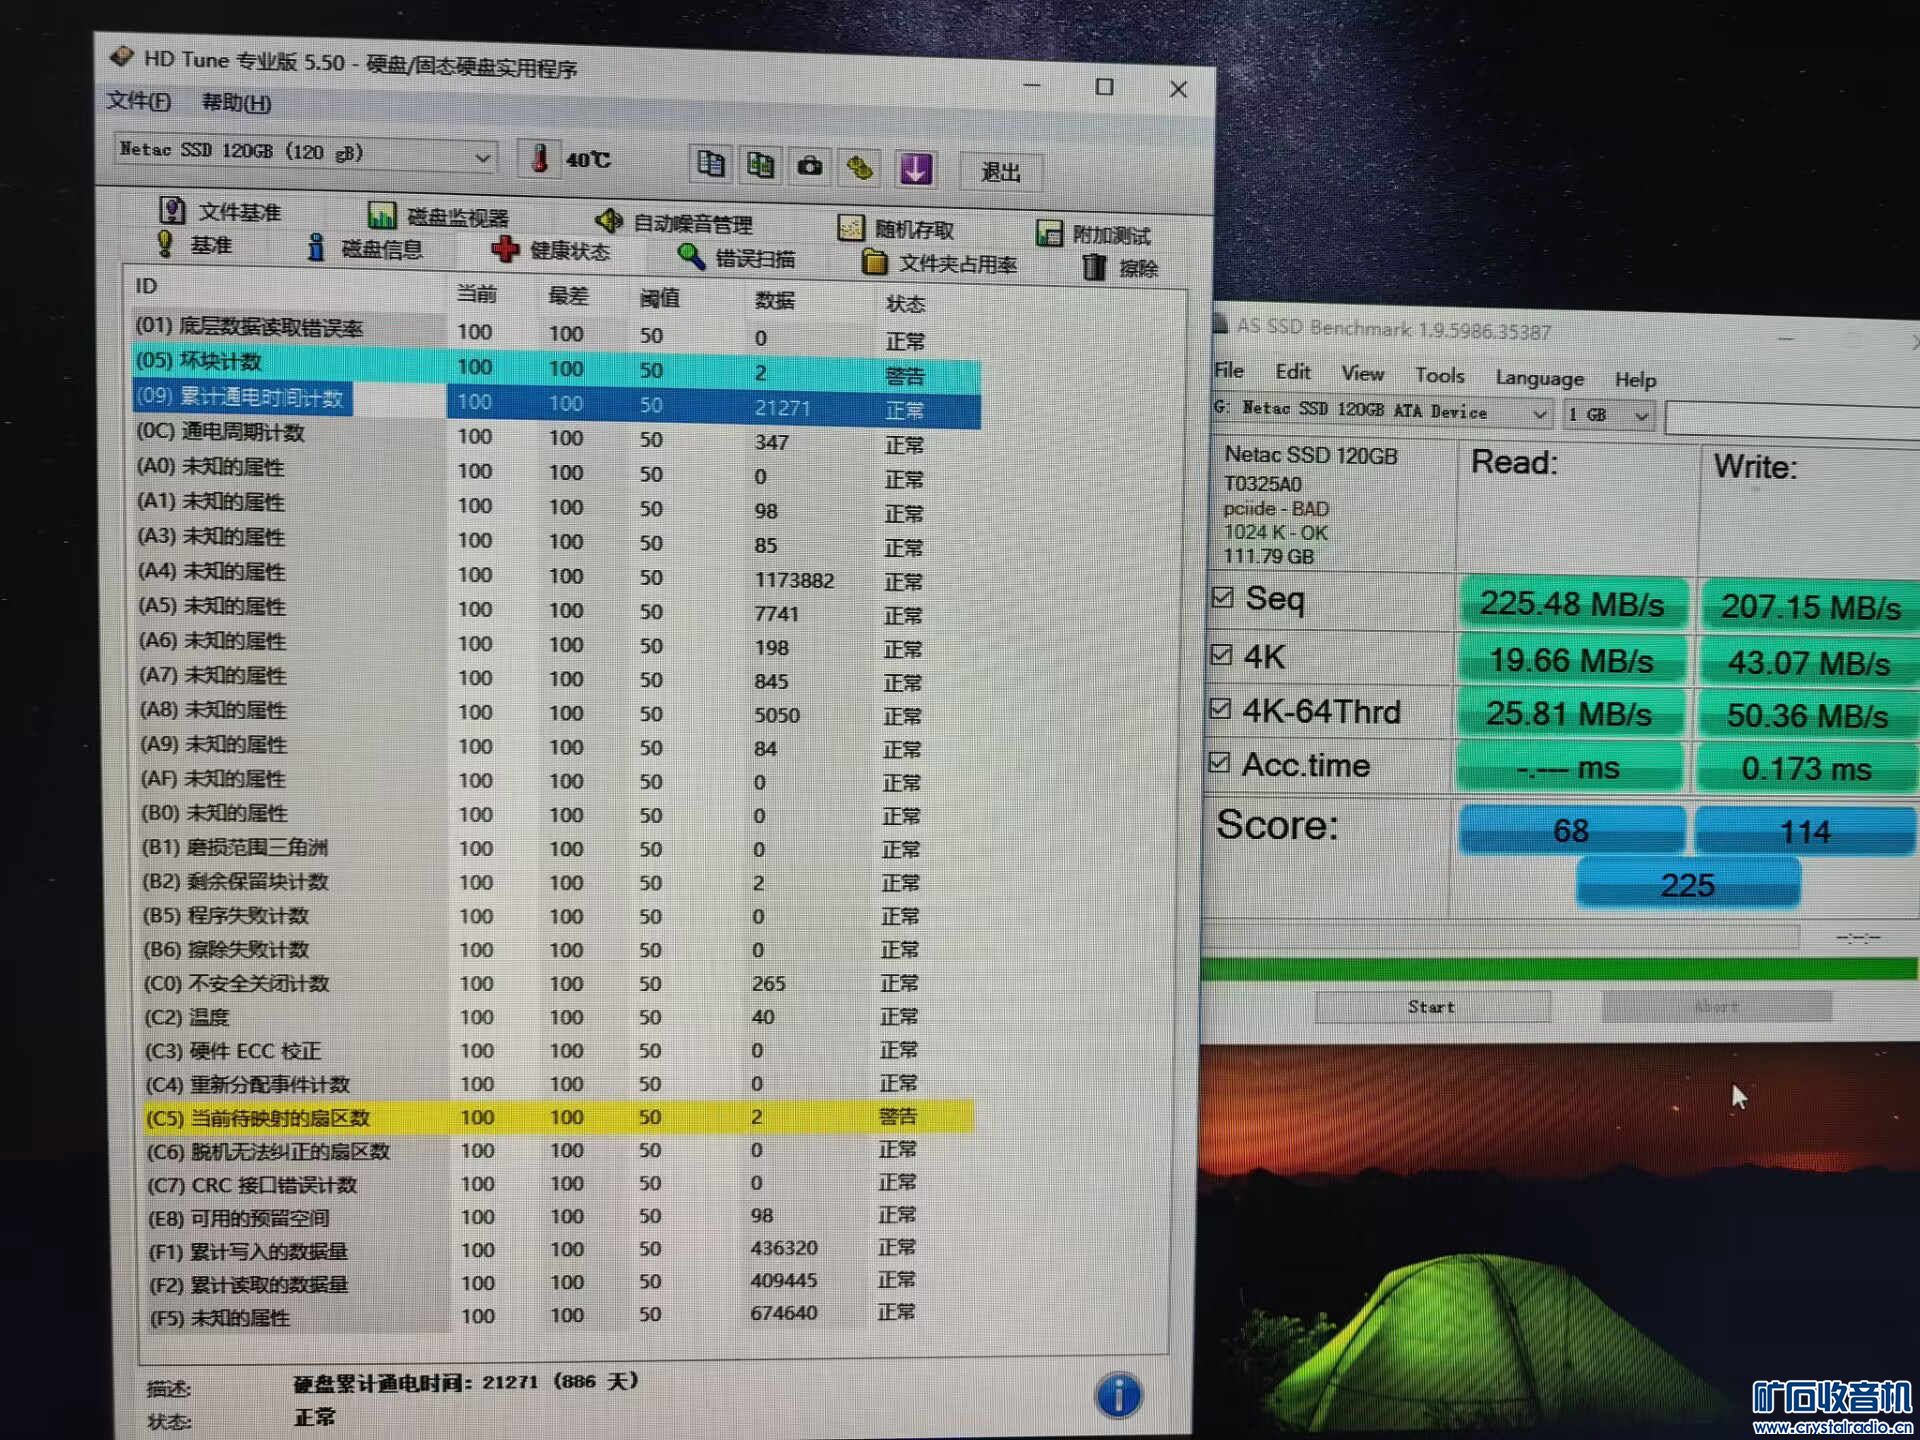
Task: Click the 207.15 MB/s Seq write result
Action: (1810, 607)
